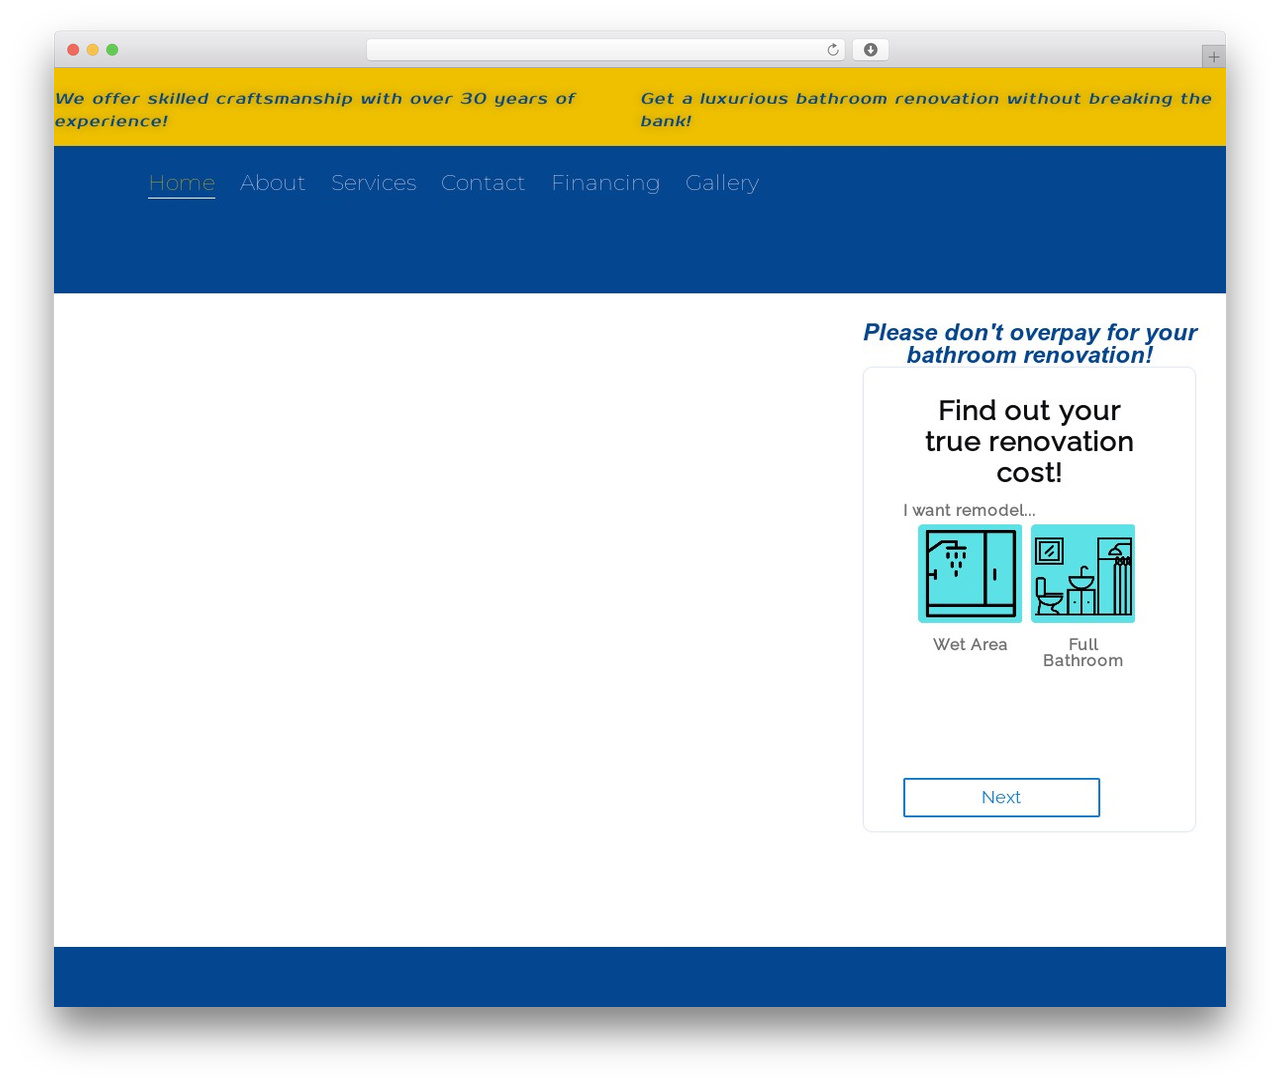Screen dimensions: 1280x1084
Task: Click the browser reload icon
Action: tap(833, 50)
